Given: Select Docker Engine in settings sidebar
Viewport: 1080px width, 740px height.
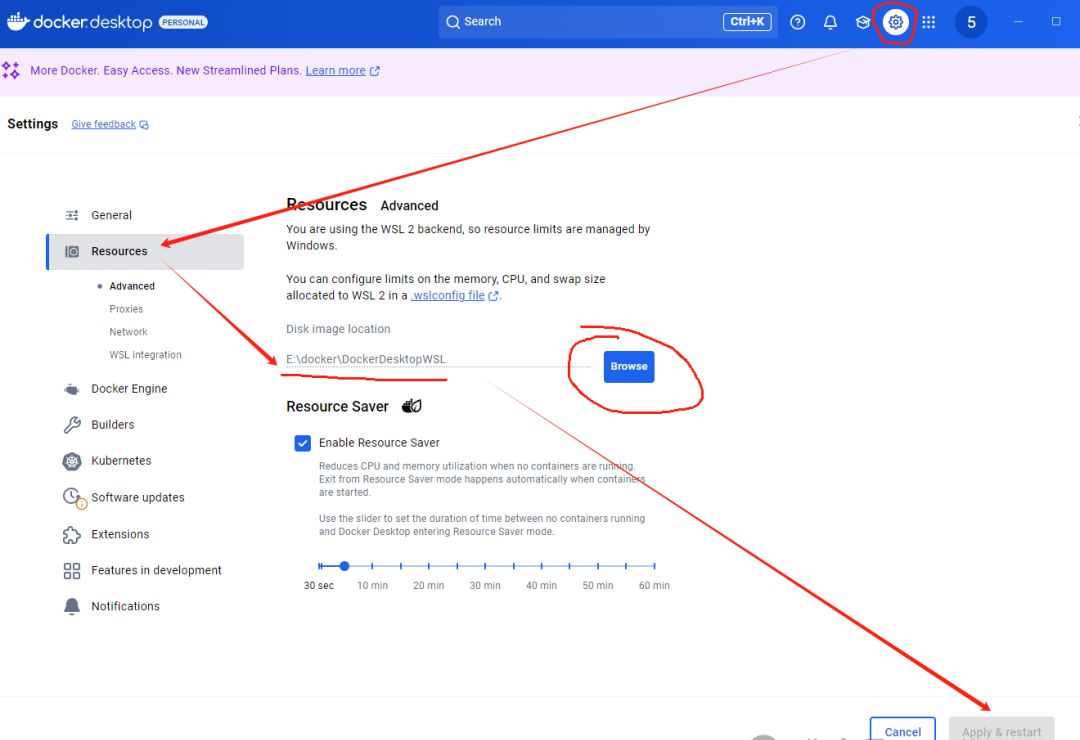Looking at the screenshot, I should coord(129,389).
